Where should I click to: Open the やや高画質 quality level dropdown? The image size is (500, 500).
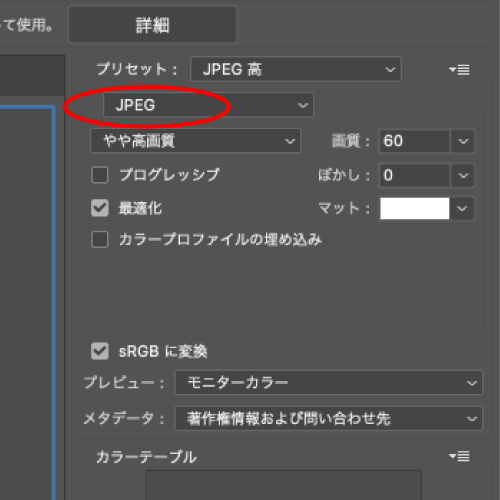click(x=196, y=141)
